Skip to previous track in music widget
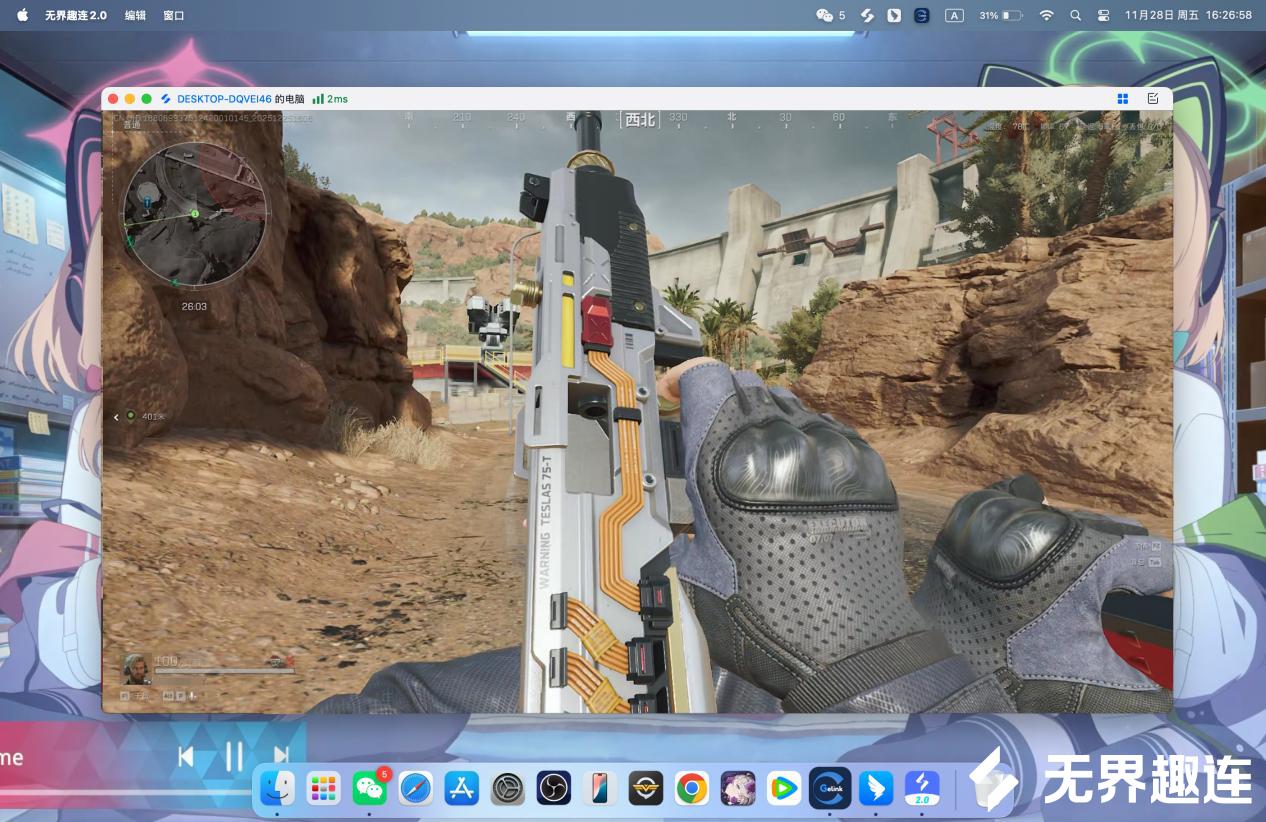The image size is (1266, 822). [186, 756]
